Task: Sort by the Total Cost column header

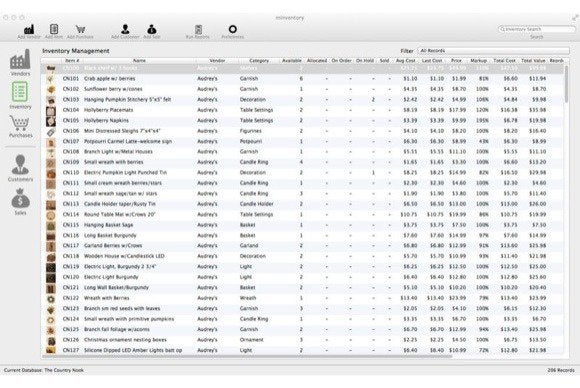Action: click(x=504, y=61)
